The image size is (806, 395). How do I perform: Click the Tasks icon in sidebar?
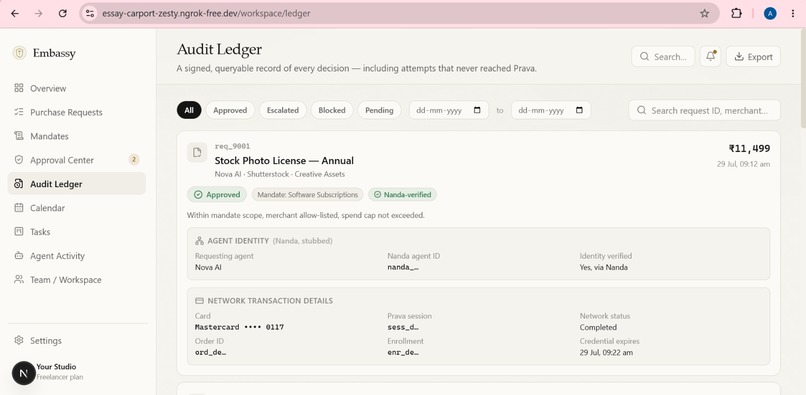(x=19, y=231)
